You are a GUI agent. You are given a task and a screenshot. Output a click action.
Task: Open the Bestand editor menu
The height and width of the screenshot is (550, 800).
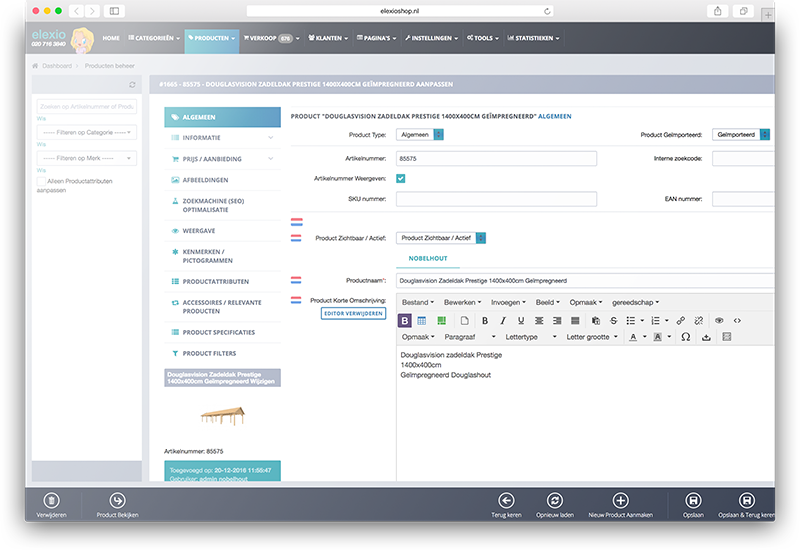tap(418, 302)
